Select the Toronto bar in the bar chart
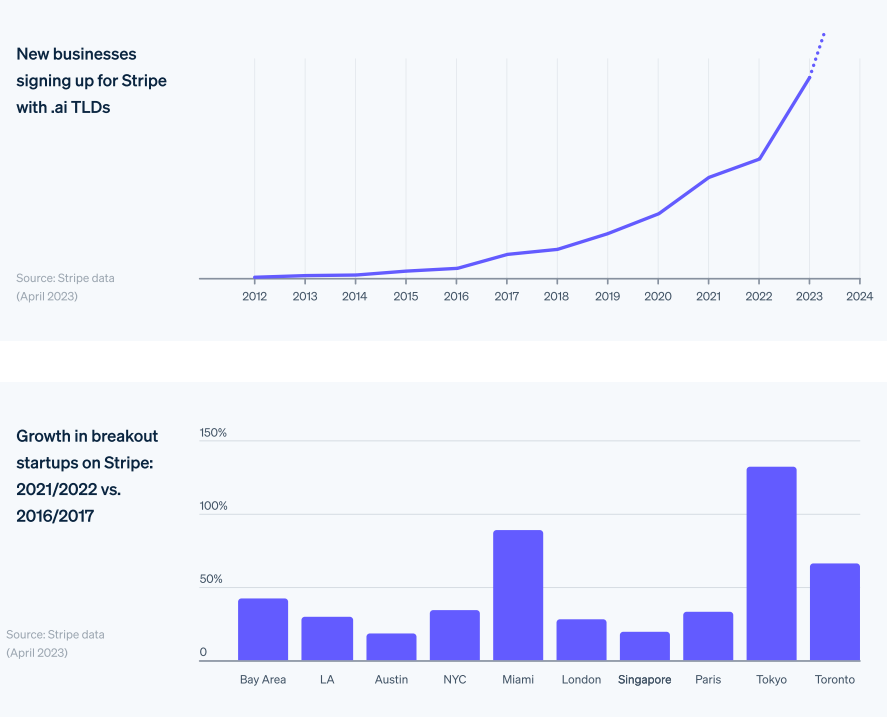Image resolution: width=887 pixels, height=717 pixels. tap(835, 612)
